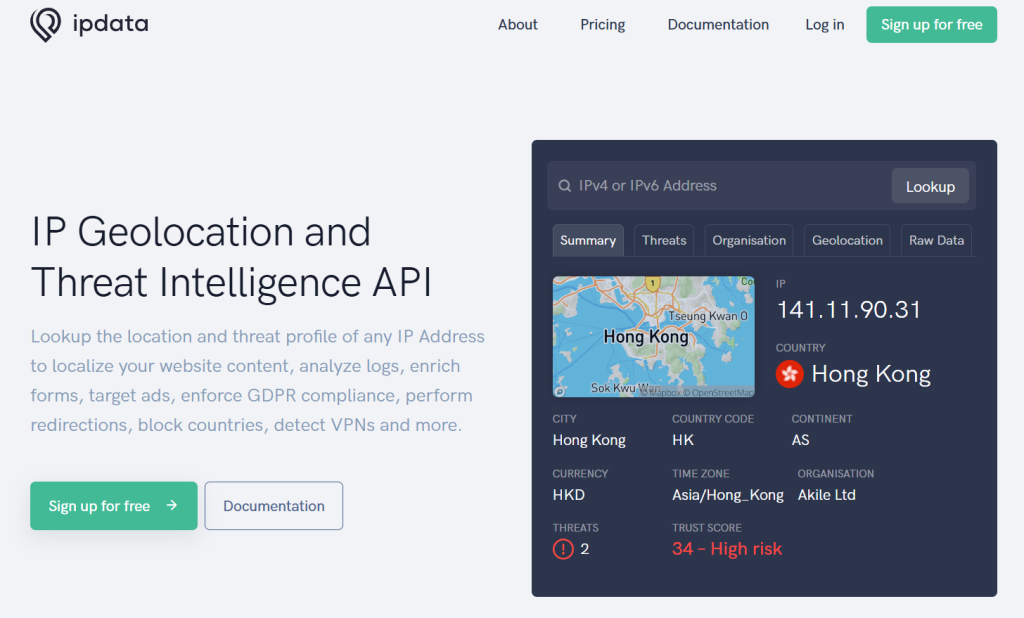View the Raw Data tab
Image resolution: width=1024 pixels, height=618 pixels.
tap(936, 240)
